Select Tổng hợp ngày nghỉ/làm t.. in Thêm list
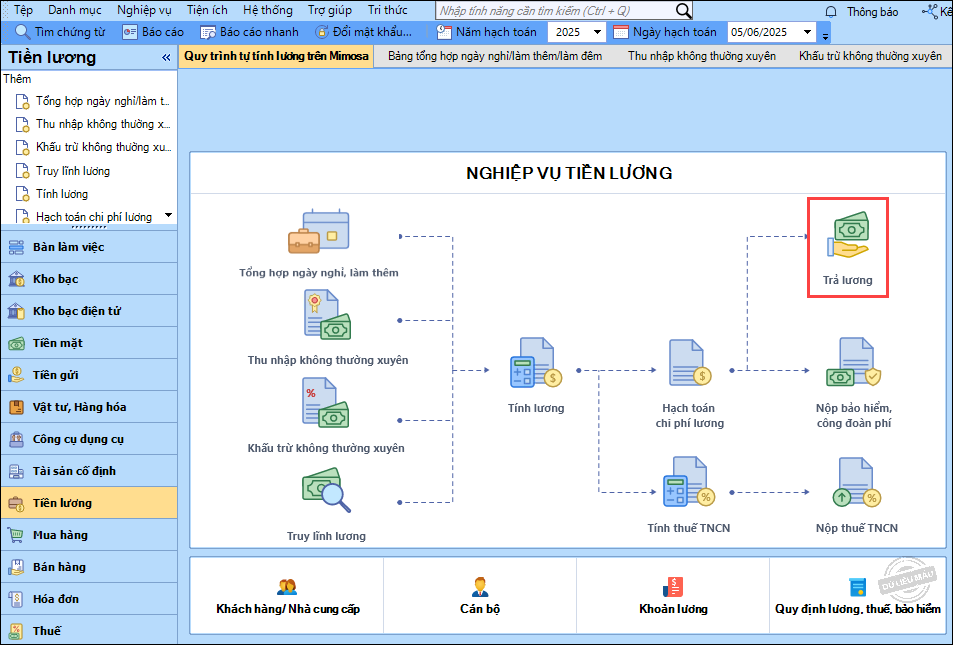Image resolution: width=953 pixels, height=645 pixels. 94,101
